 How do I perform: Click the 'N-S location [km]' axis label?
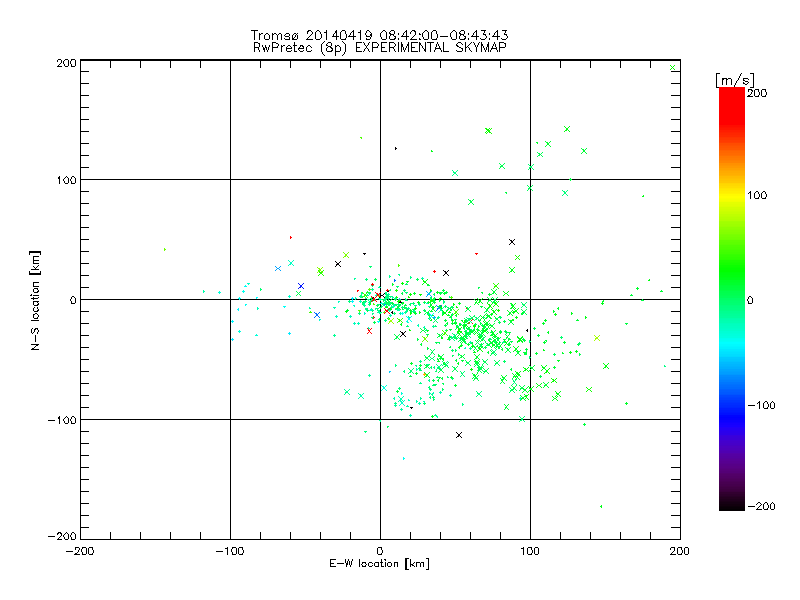(x=35, y=300)
